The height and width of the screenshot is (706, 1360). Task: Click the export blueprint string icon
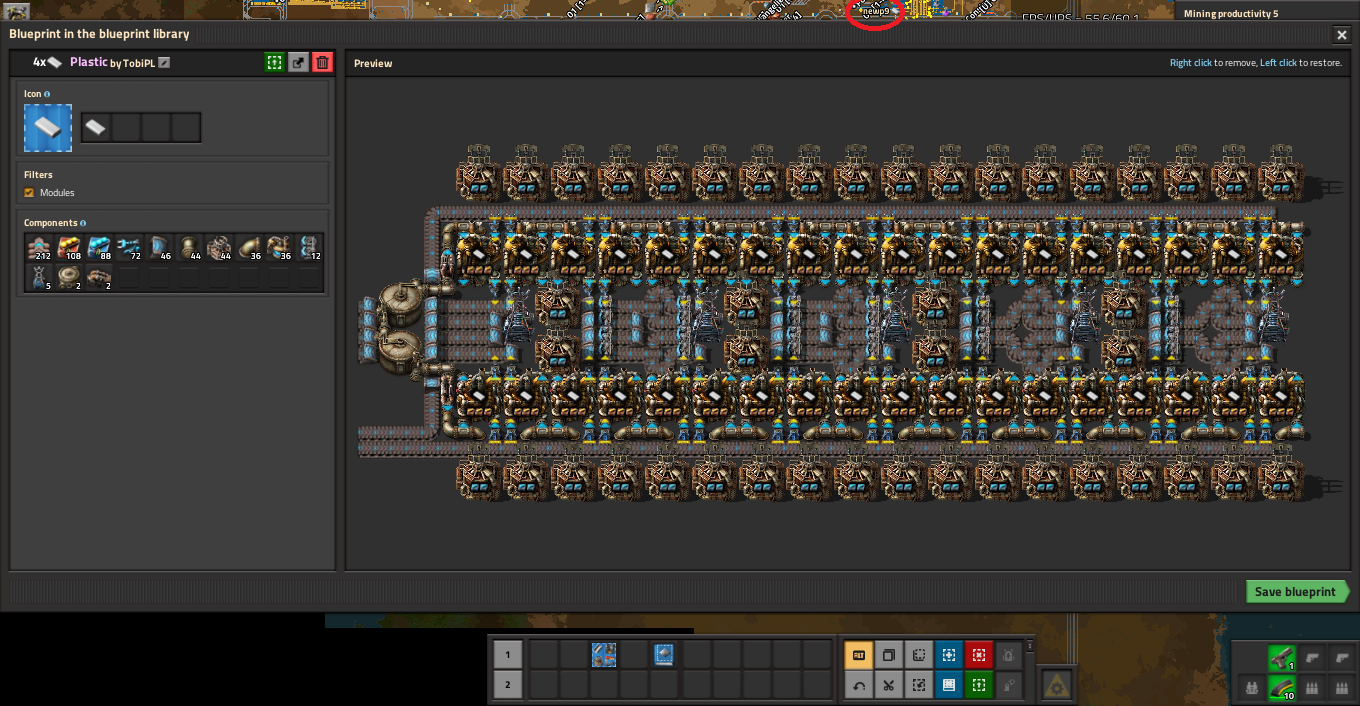pos(298,63)
